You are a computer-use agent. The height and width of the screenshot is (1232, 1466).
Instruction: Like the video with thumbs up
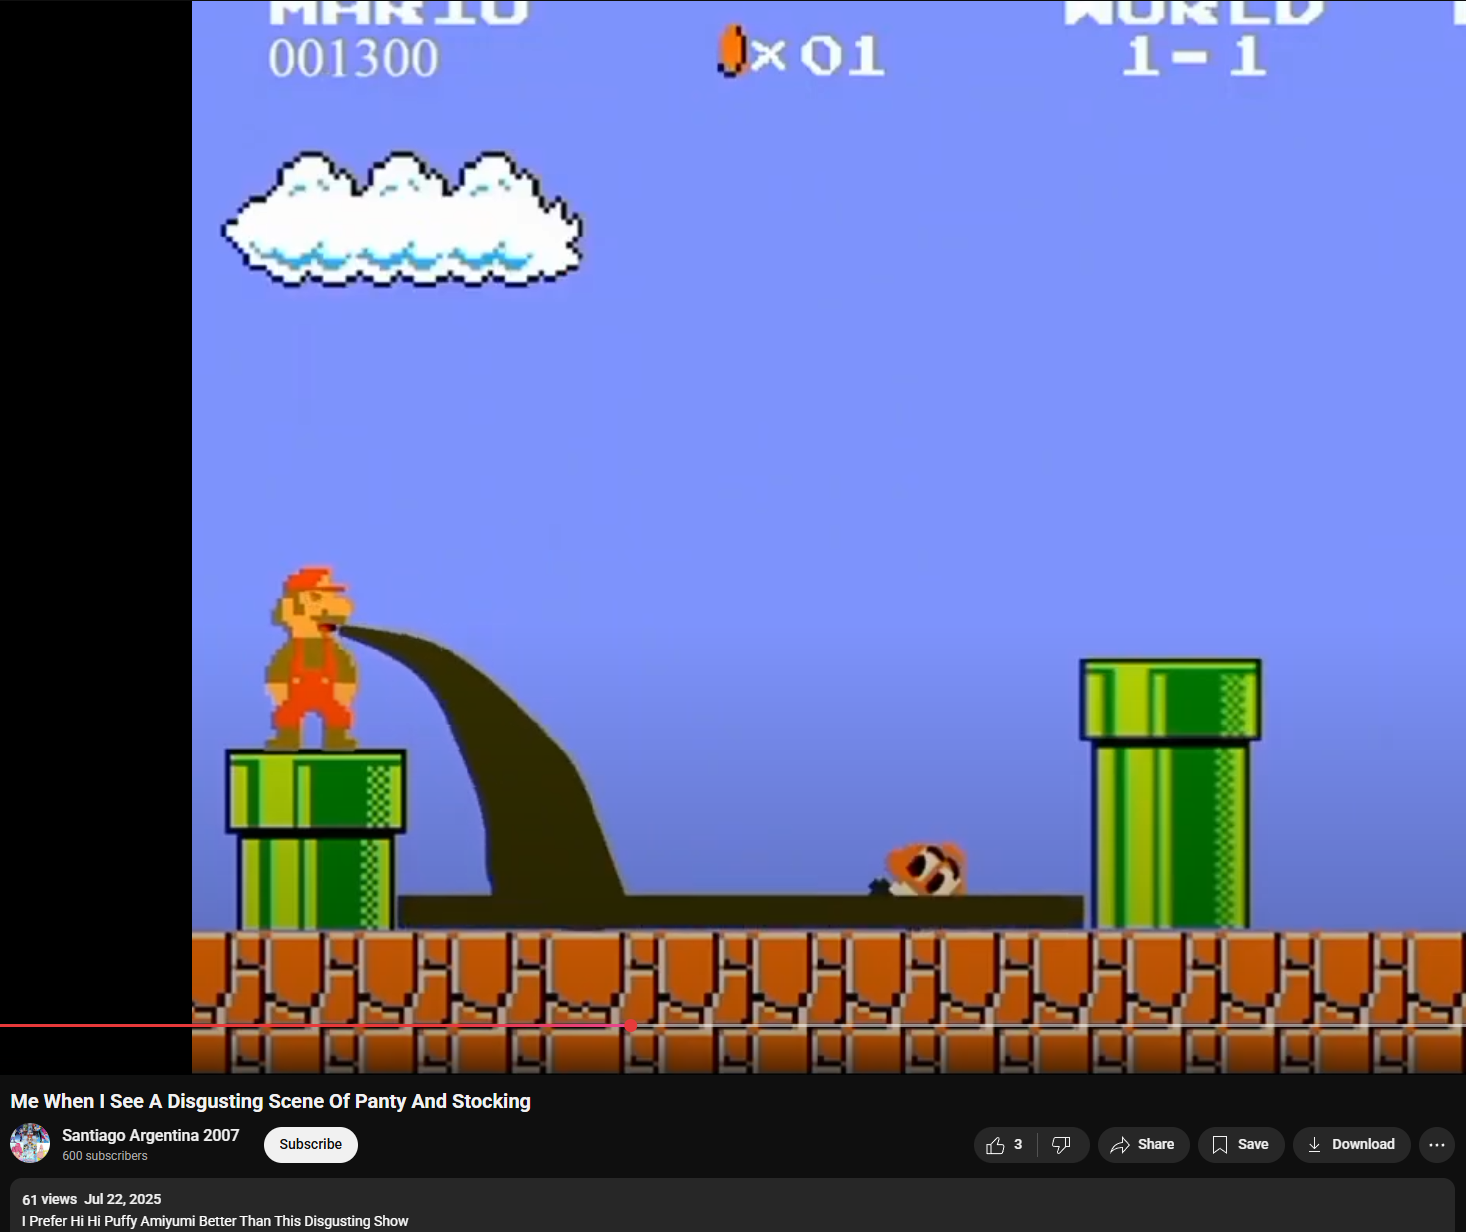pyautogui.click(x=1005, y=1145)
